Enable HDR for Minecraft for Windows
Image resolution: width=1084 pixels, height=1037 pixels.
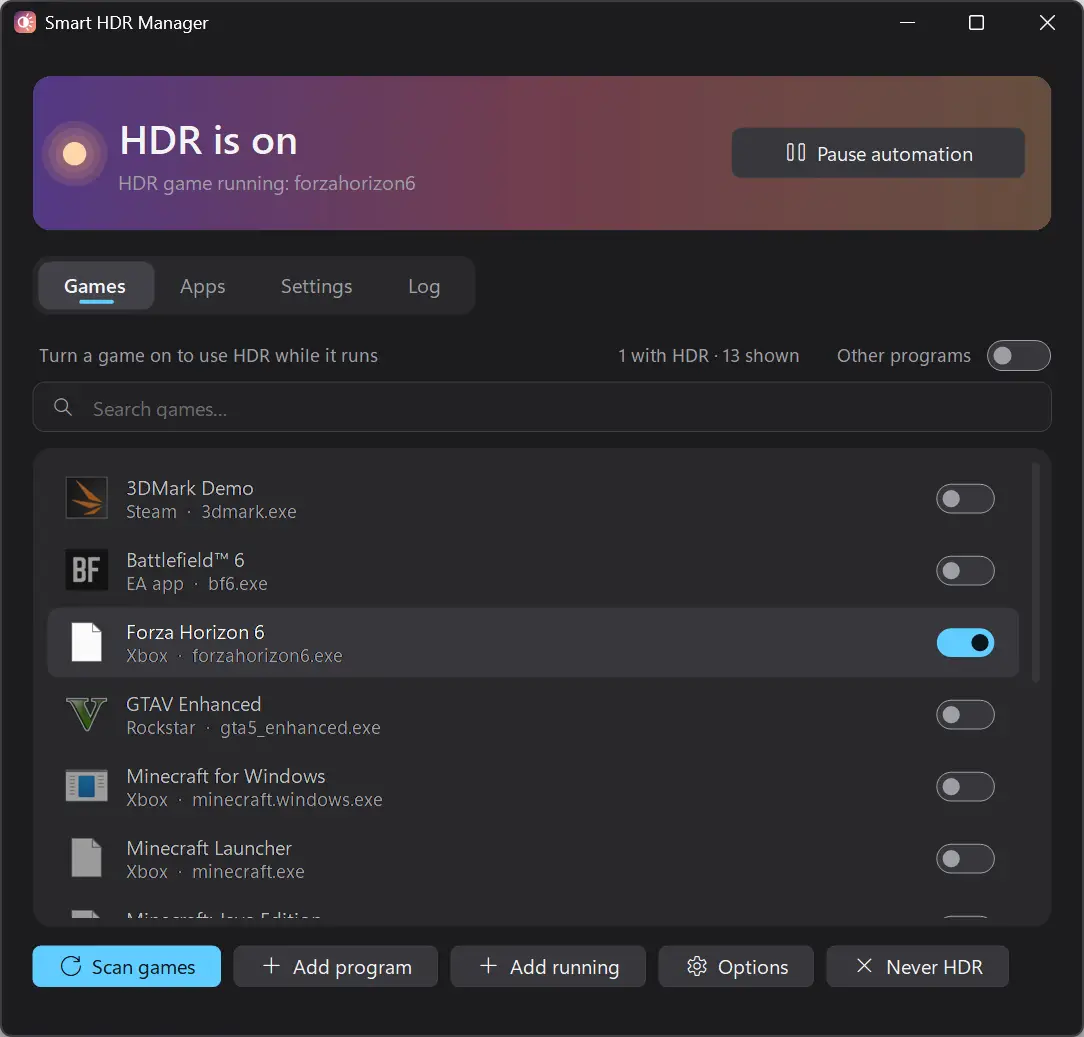click(965, 786)
